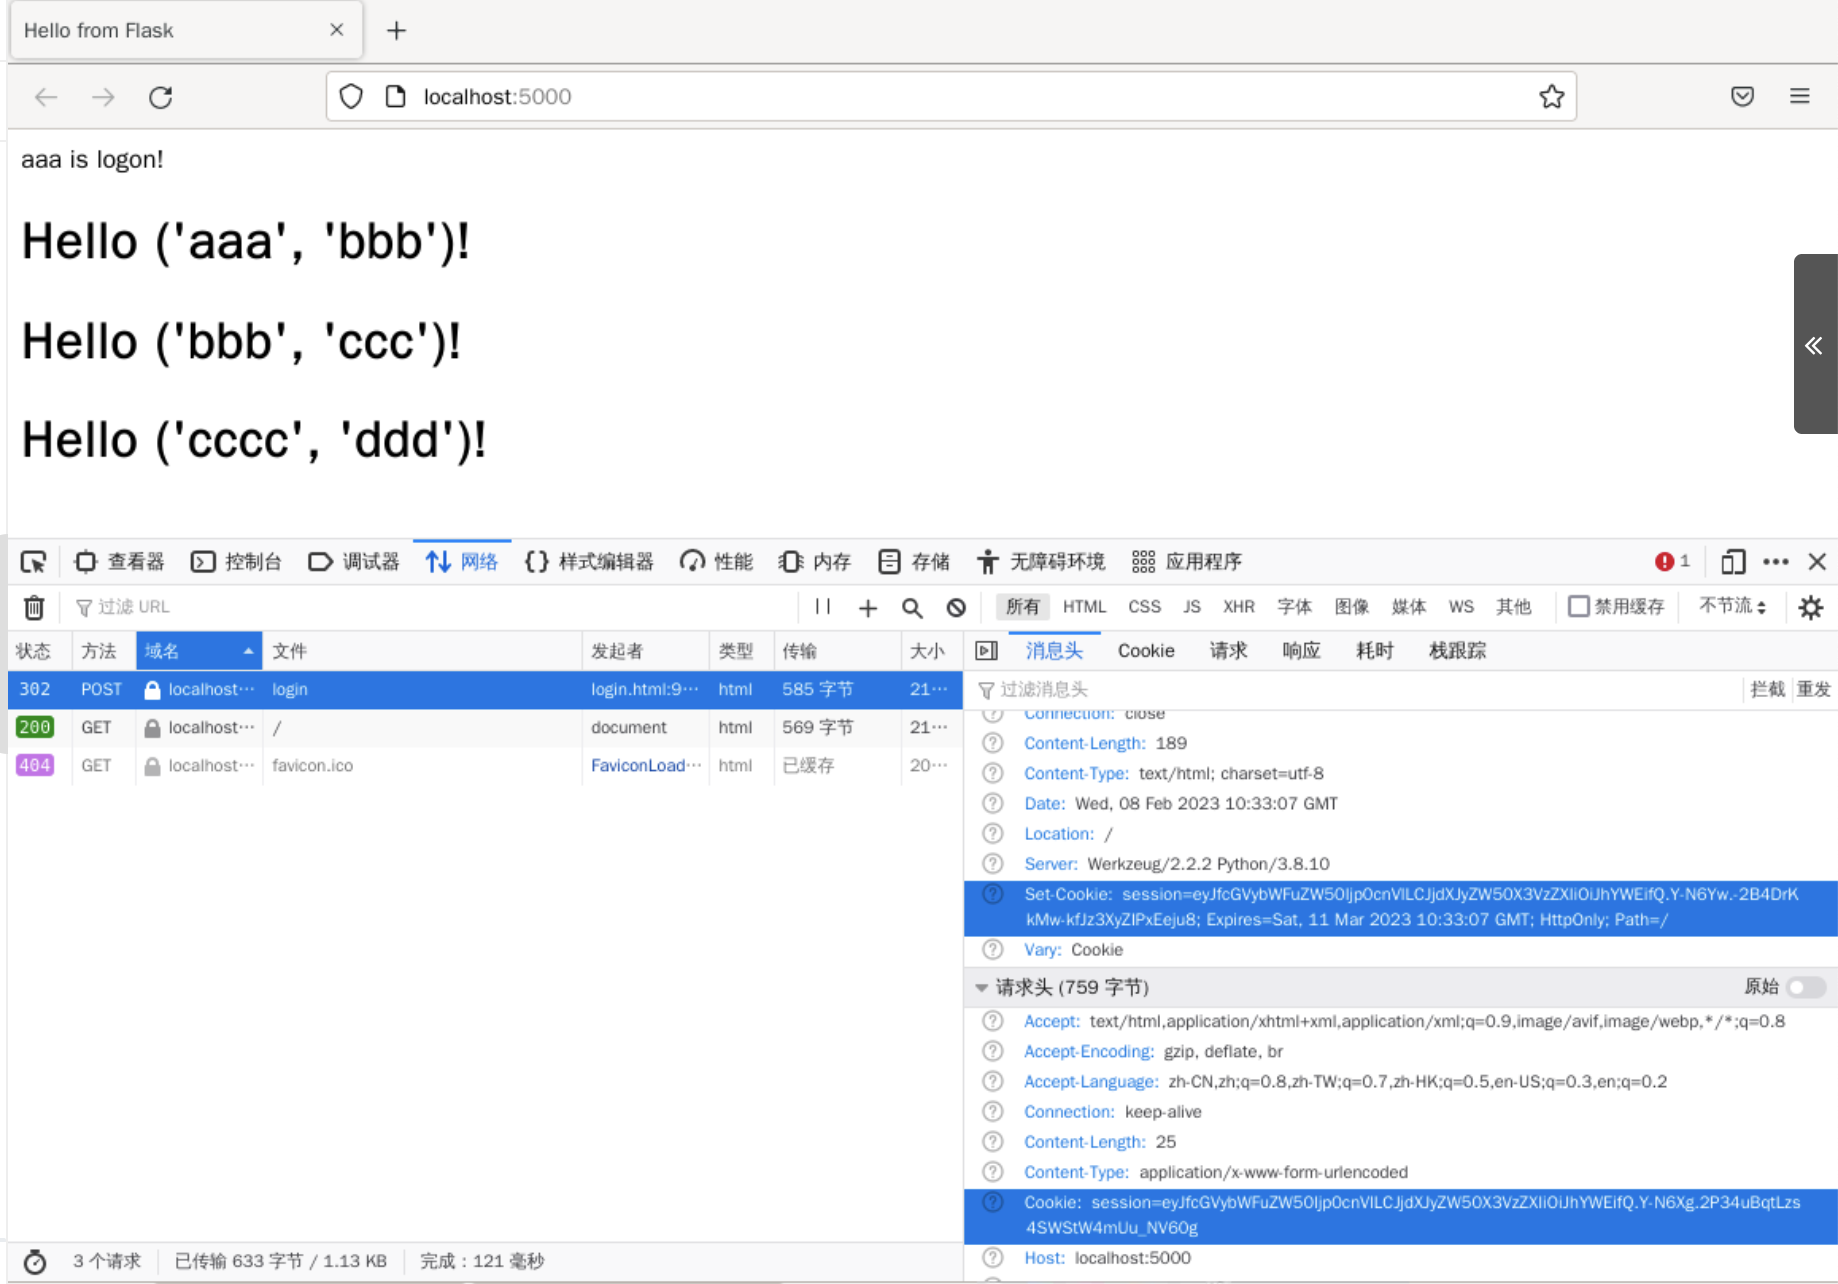Close the Hello from Flask tab

337,30
